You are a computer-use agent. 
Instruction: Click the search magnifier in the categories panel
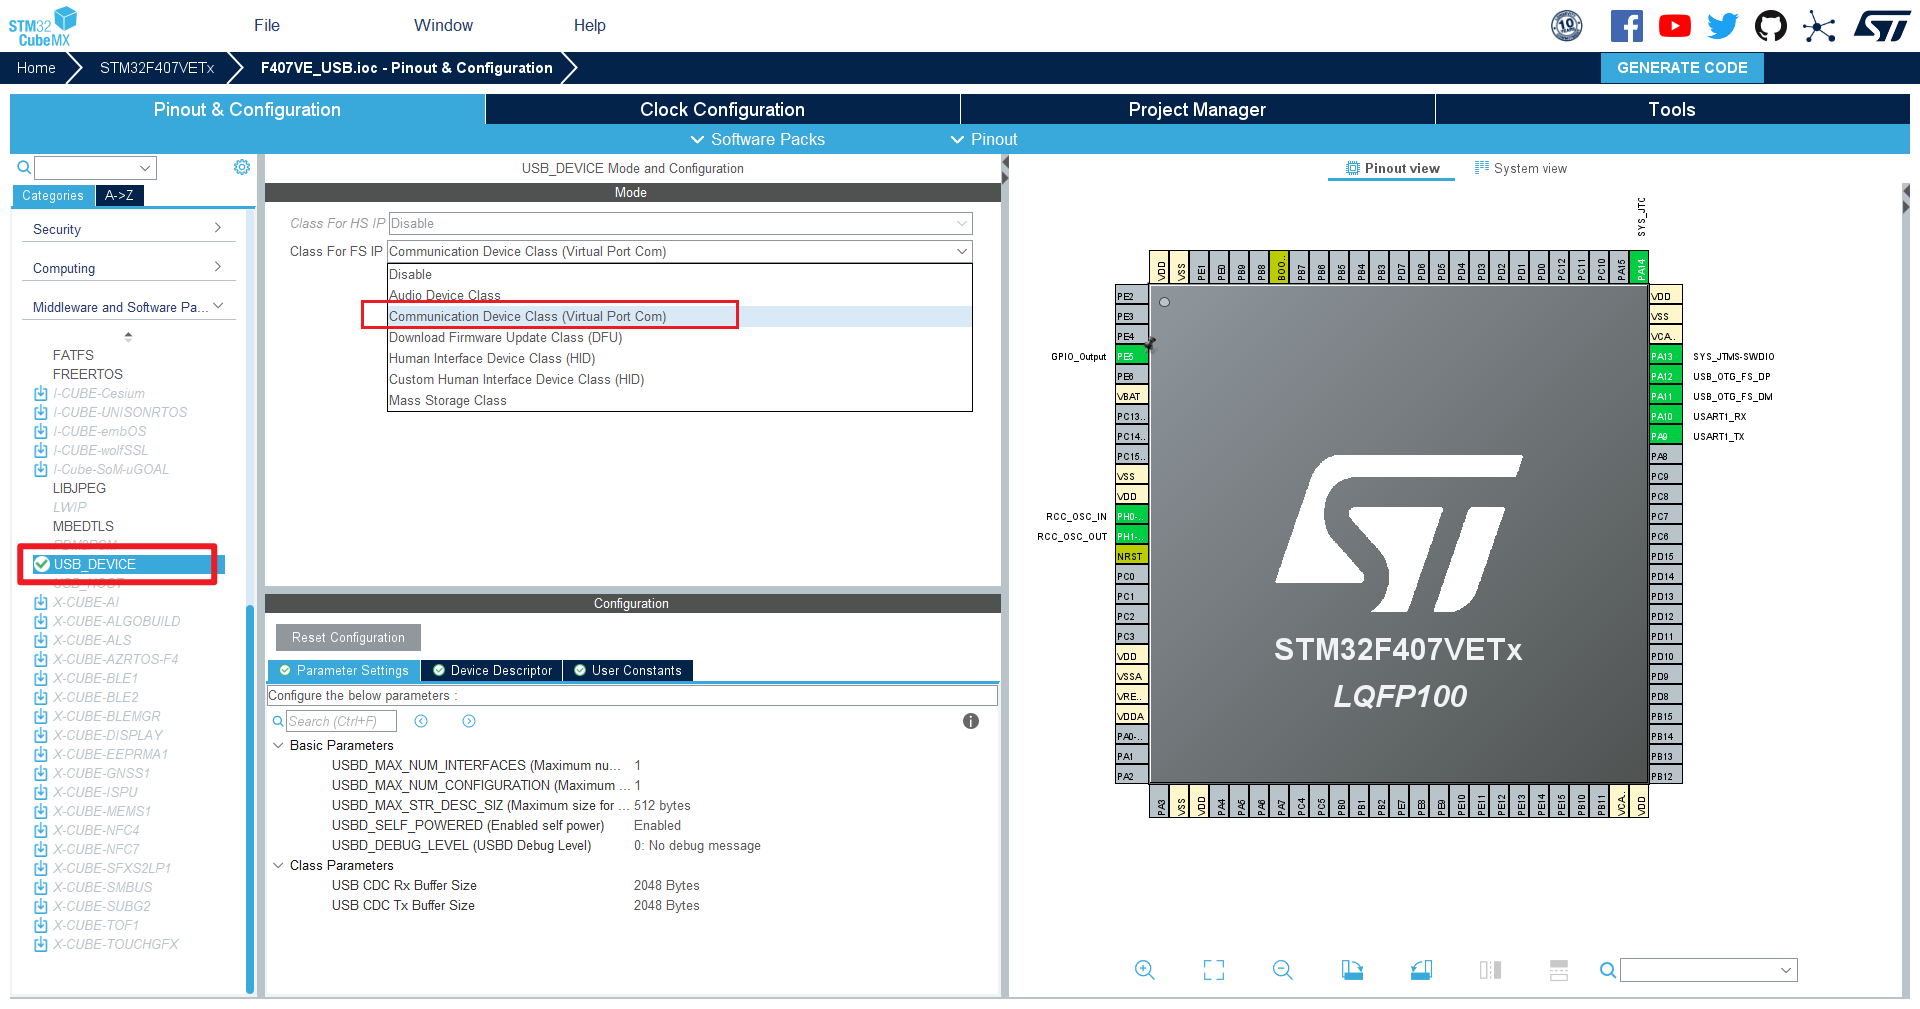click(22, 167)
